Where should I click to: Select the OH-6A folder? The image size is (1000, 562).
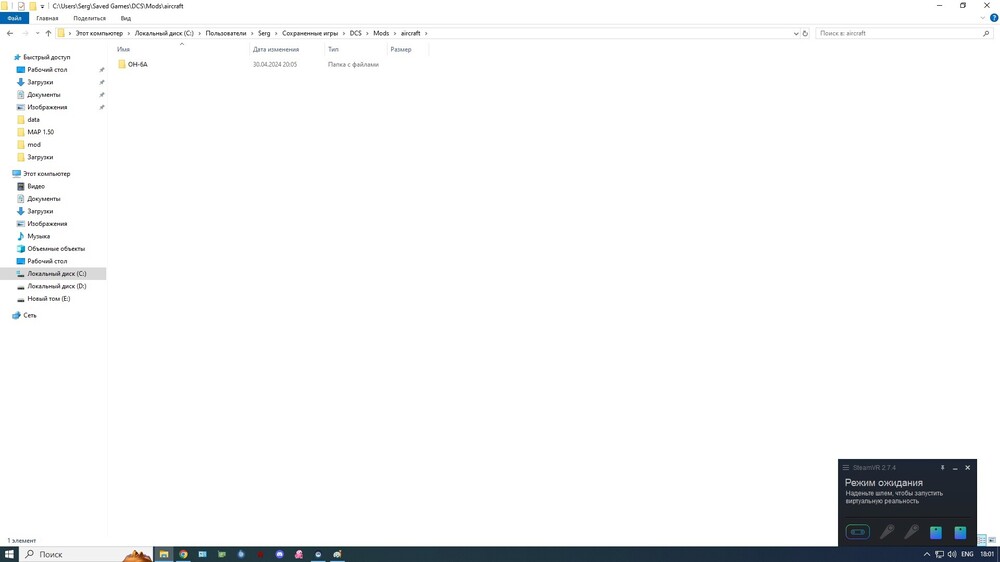tap(137, 64)
